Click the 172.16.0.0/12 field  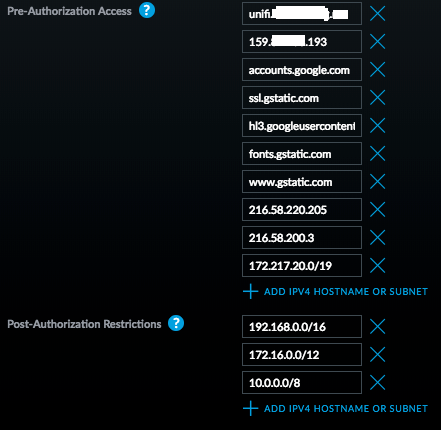(302, 354)
